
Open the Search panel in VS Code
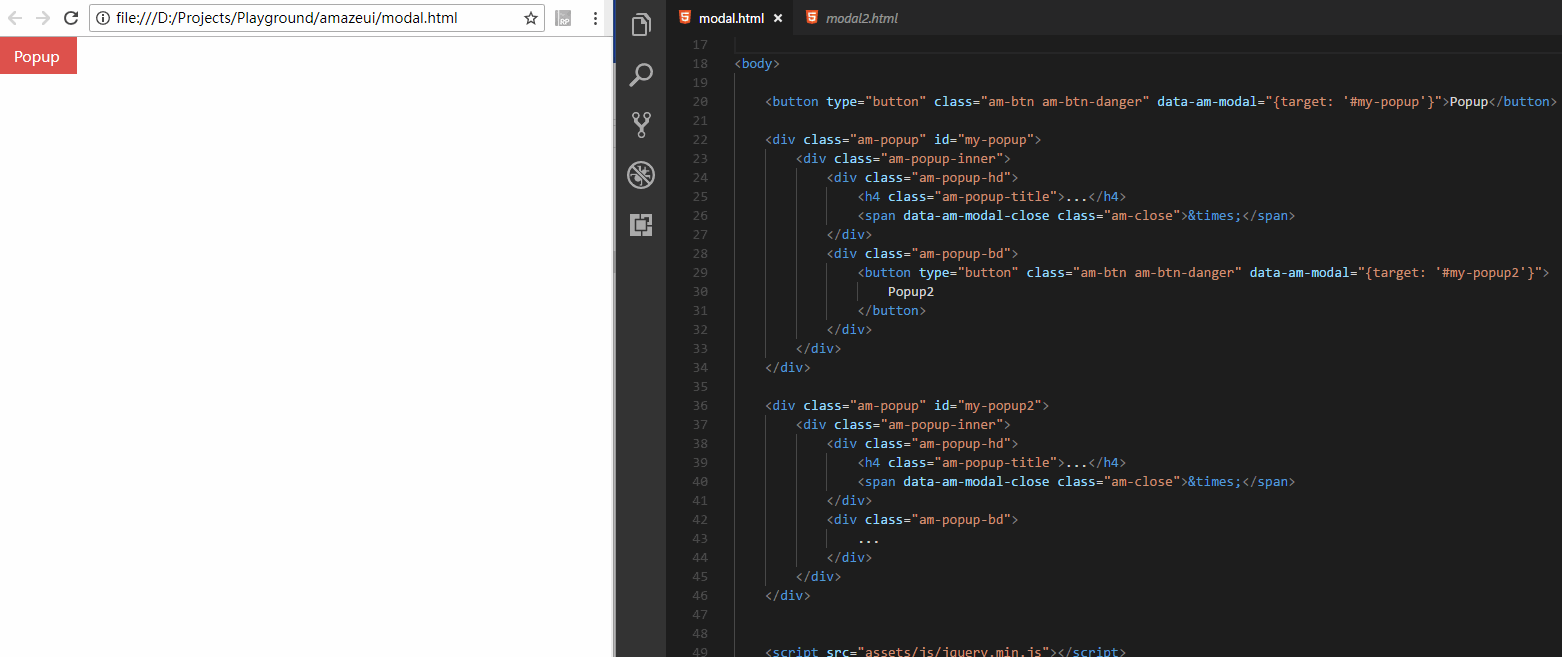640,74
